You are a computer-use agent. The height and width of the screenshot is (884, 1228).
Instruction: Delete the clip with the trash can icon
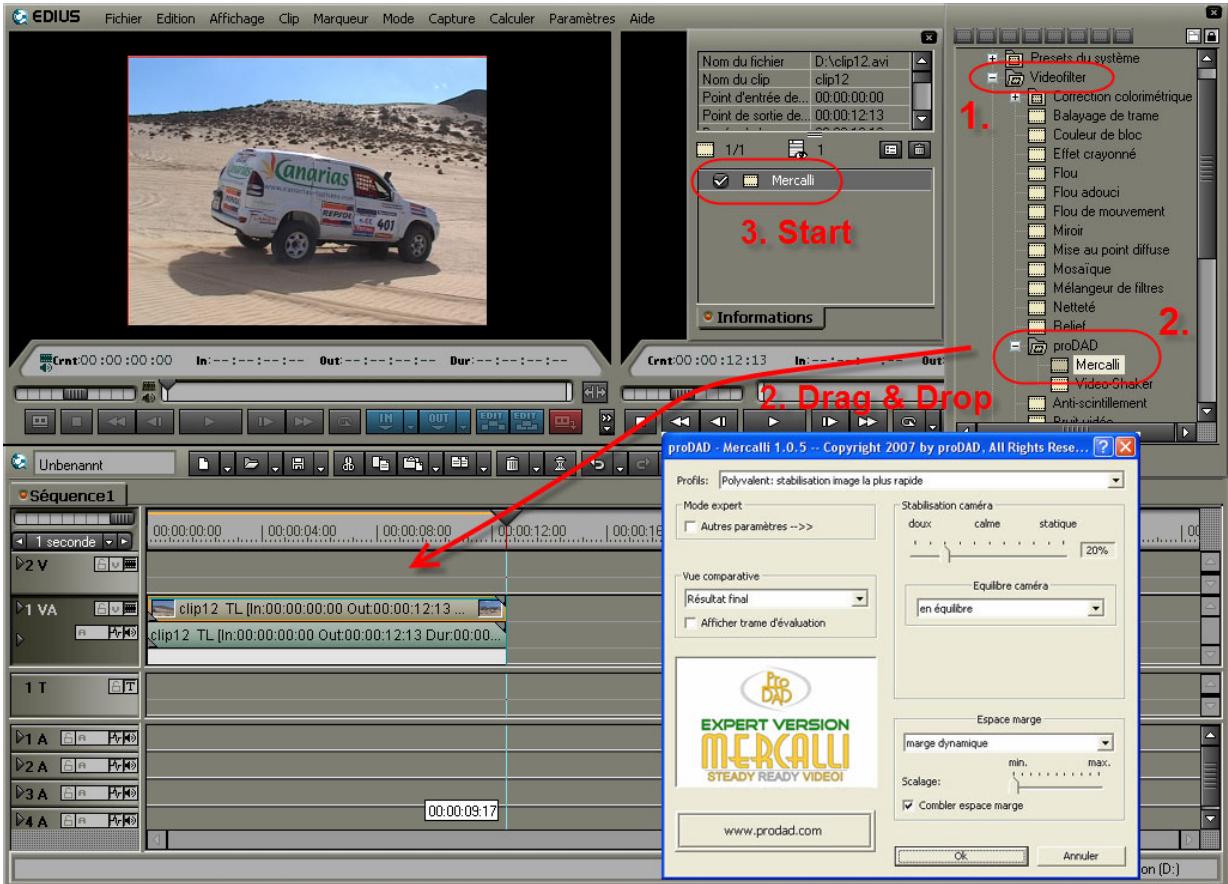tap(512, 463)
